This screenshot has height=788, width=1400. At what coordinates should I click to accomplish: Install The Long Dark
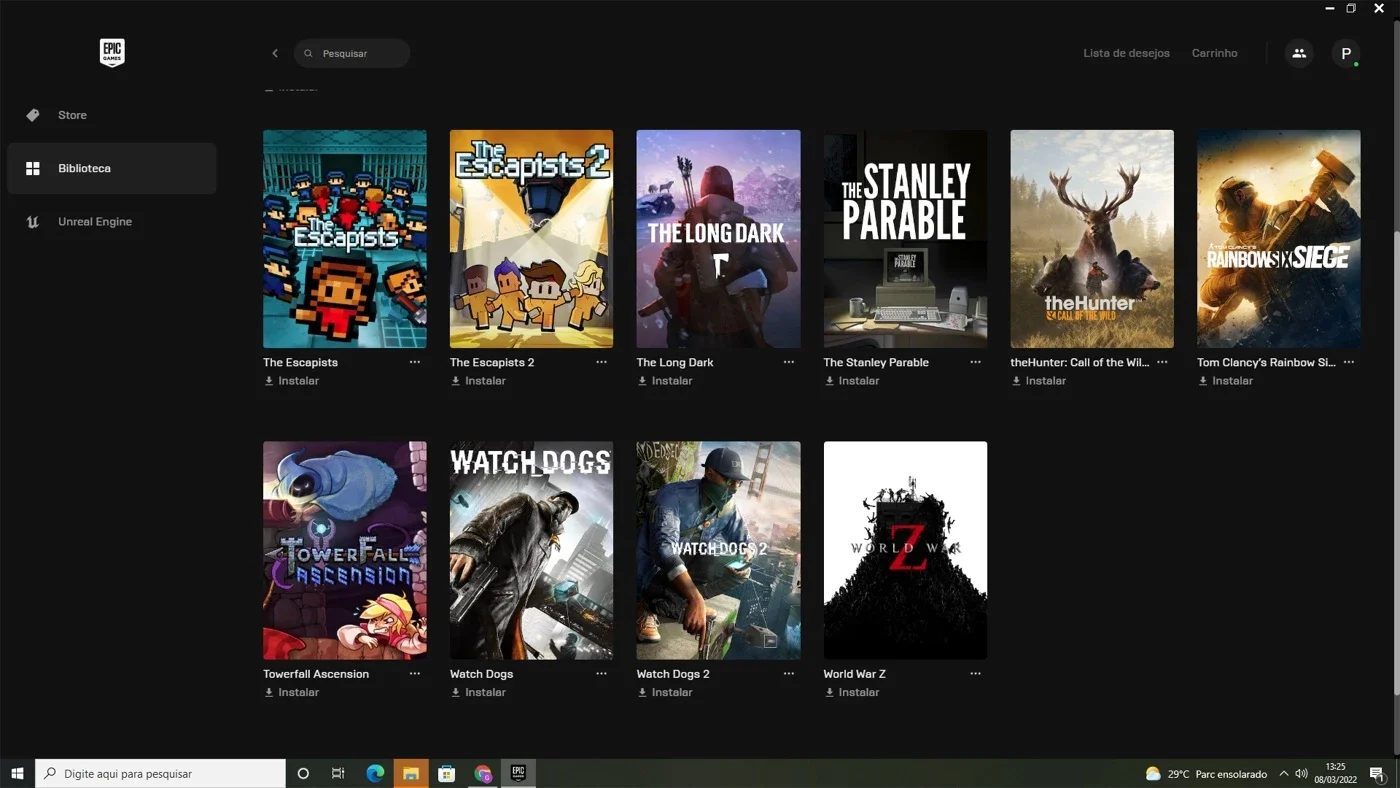click(665, 381)
